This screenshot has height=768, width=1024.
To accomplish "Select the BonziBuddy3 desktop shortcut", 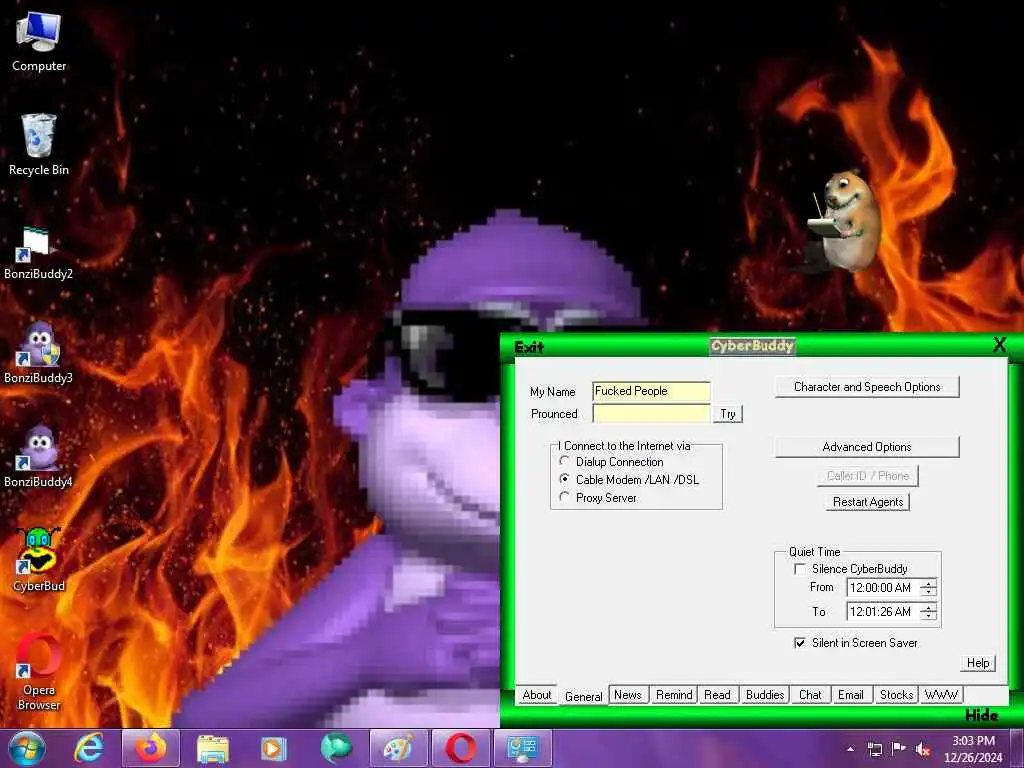I will 38,353.
